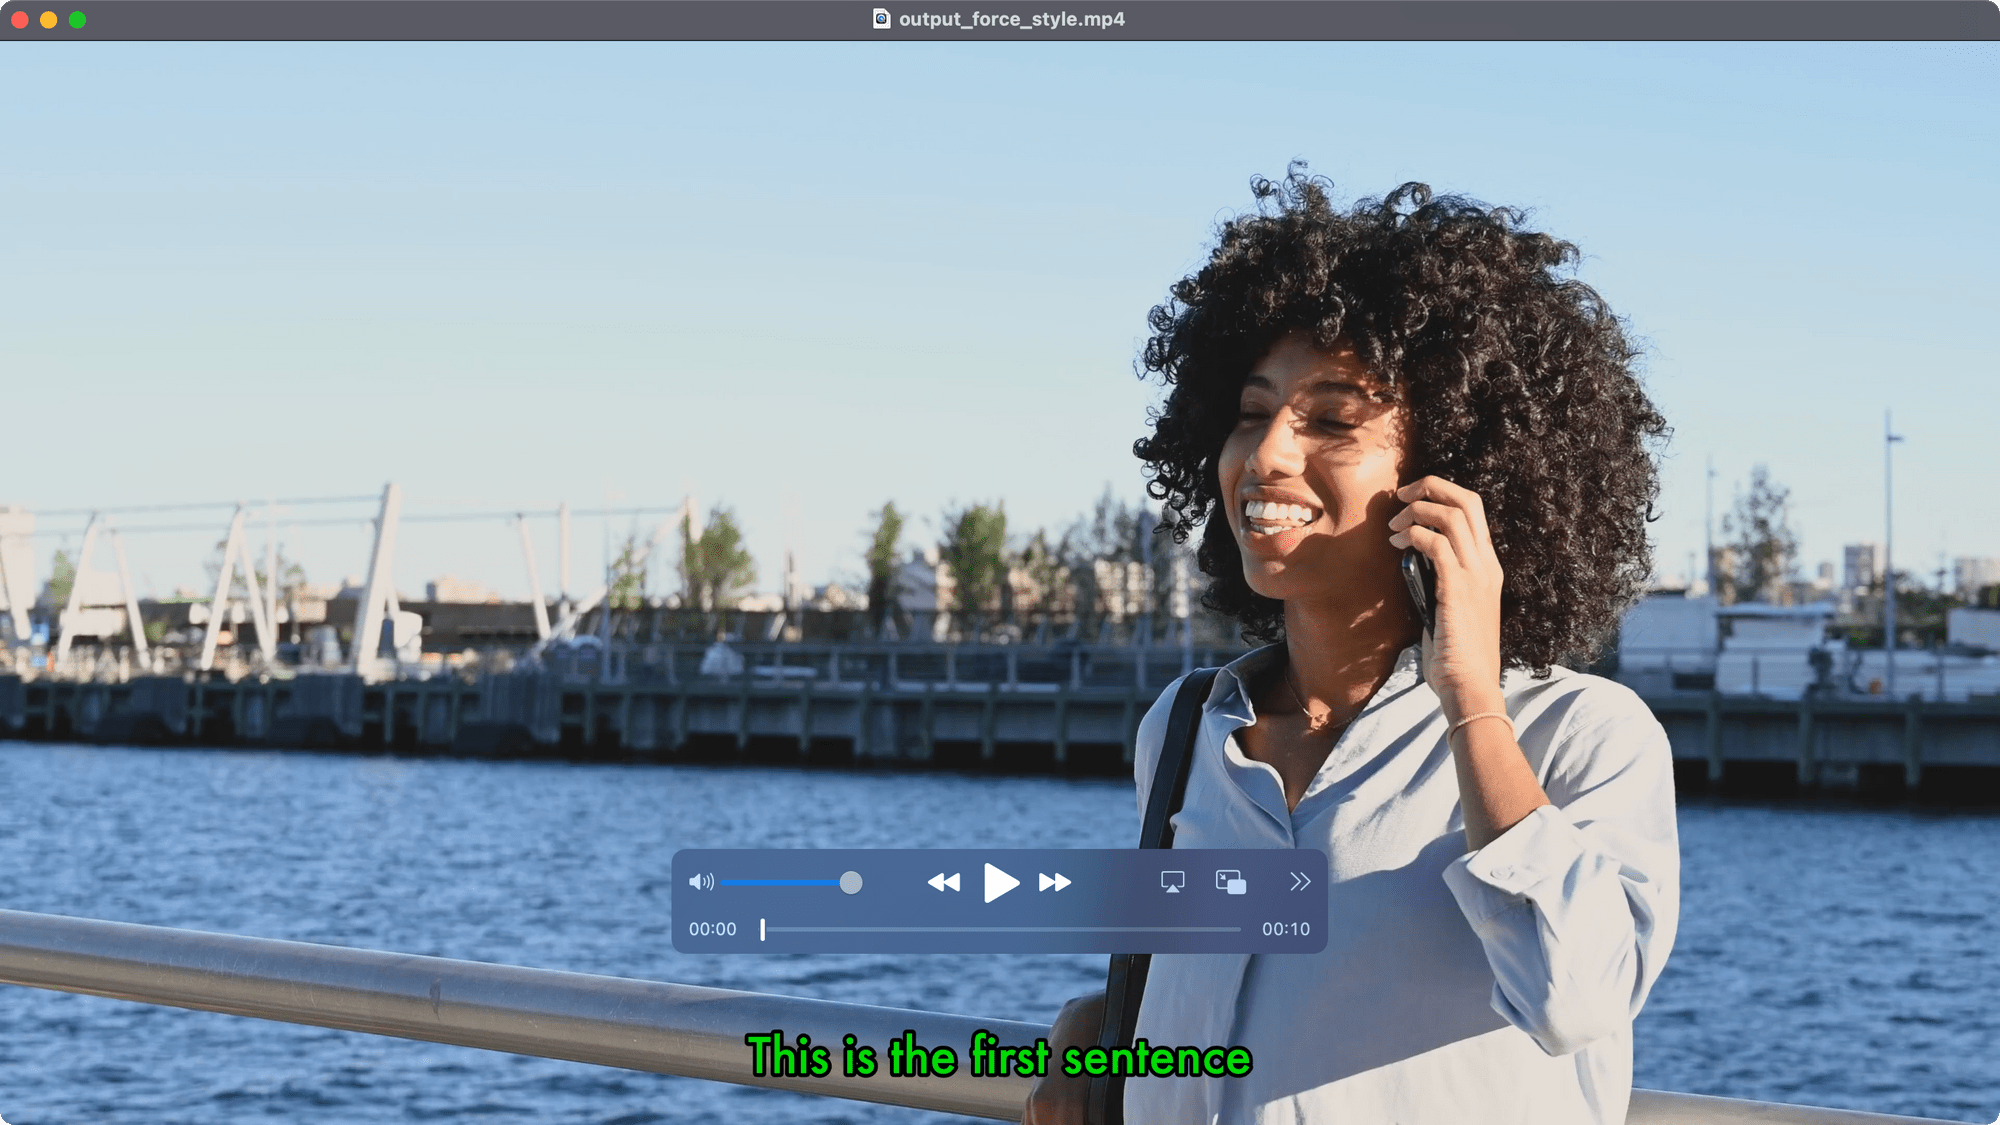Reveal hidden playback options via double-arrow
2000x1125 pixels.
pyautogui.click(x=1300, y=881)
